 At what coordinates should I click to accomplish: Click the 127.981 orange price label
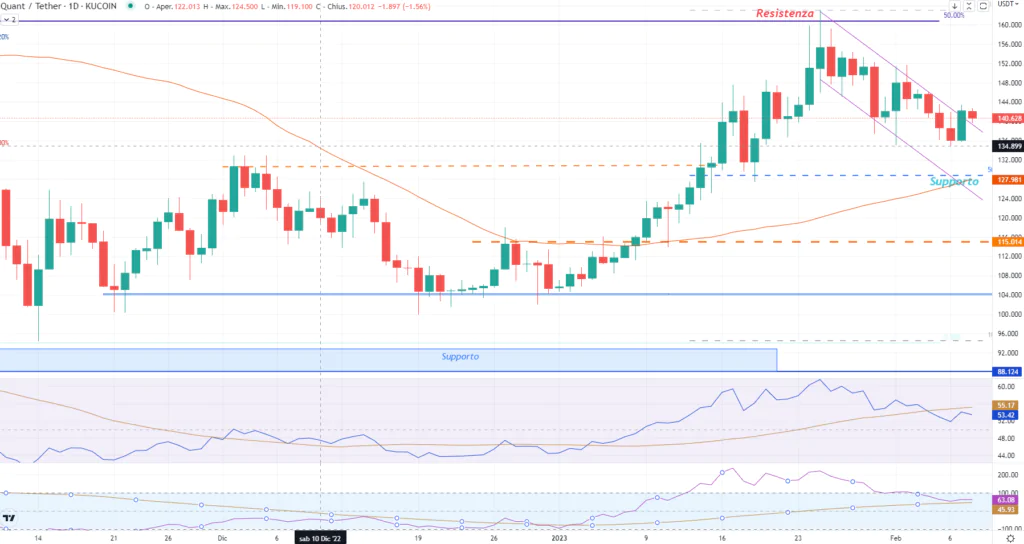pos(1008,180)
